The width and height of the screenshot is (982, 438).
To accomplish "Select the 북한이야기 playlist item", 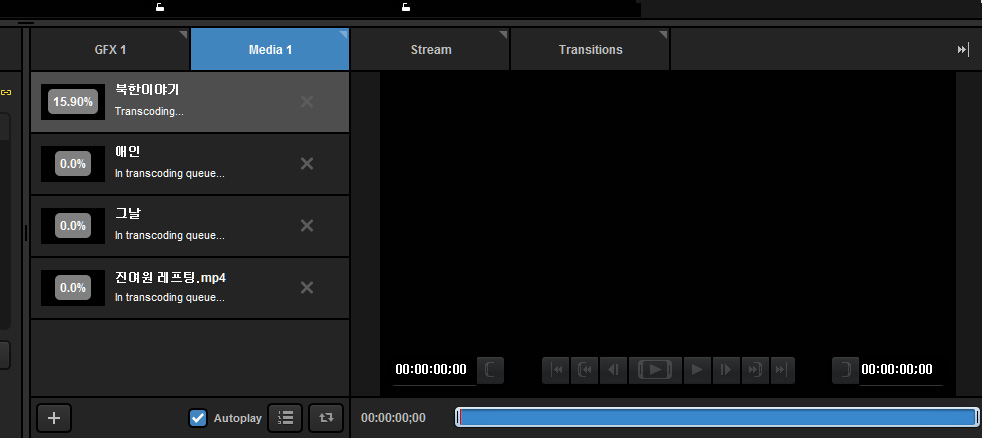I will click(190, 102).
